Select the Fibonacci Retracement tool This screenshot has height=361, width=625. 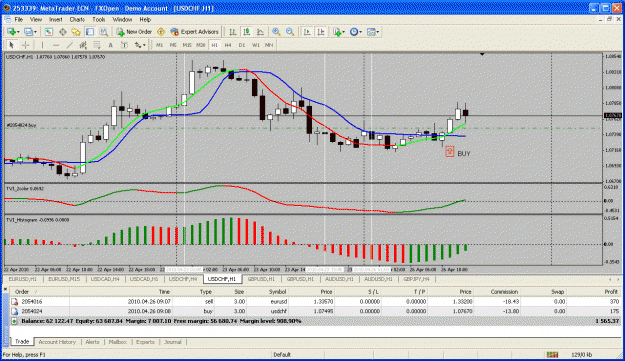(x=96, y=45)
